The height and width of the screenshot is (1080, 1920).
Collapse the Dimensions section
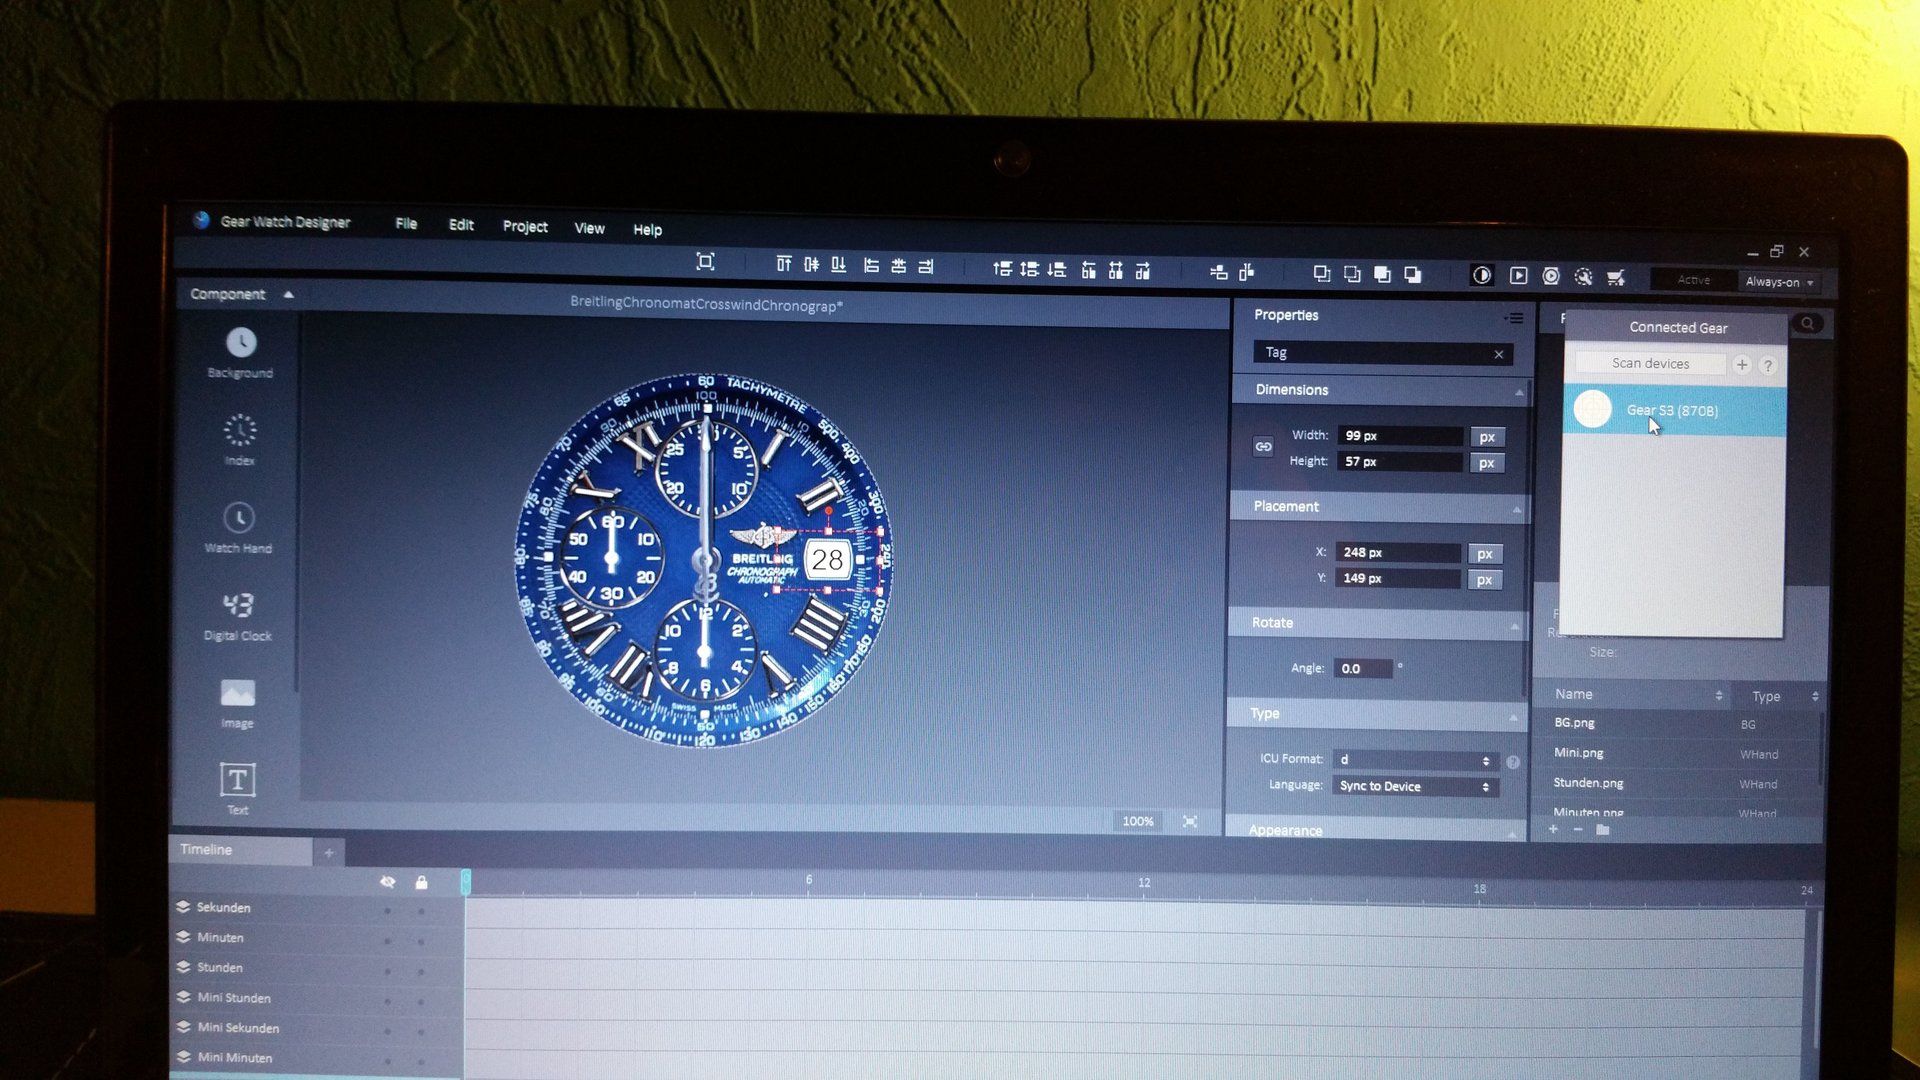[x=1519, y=393]
